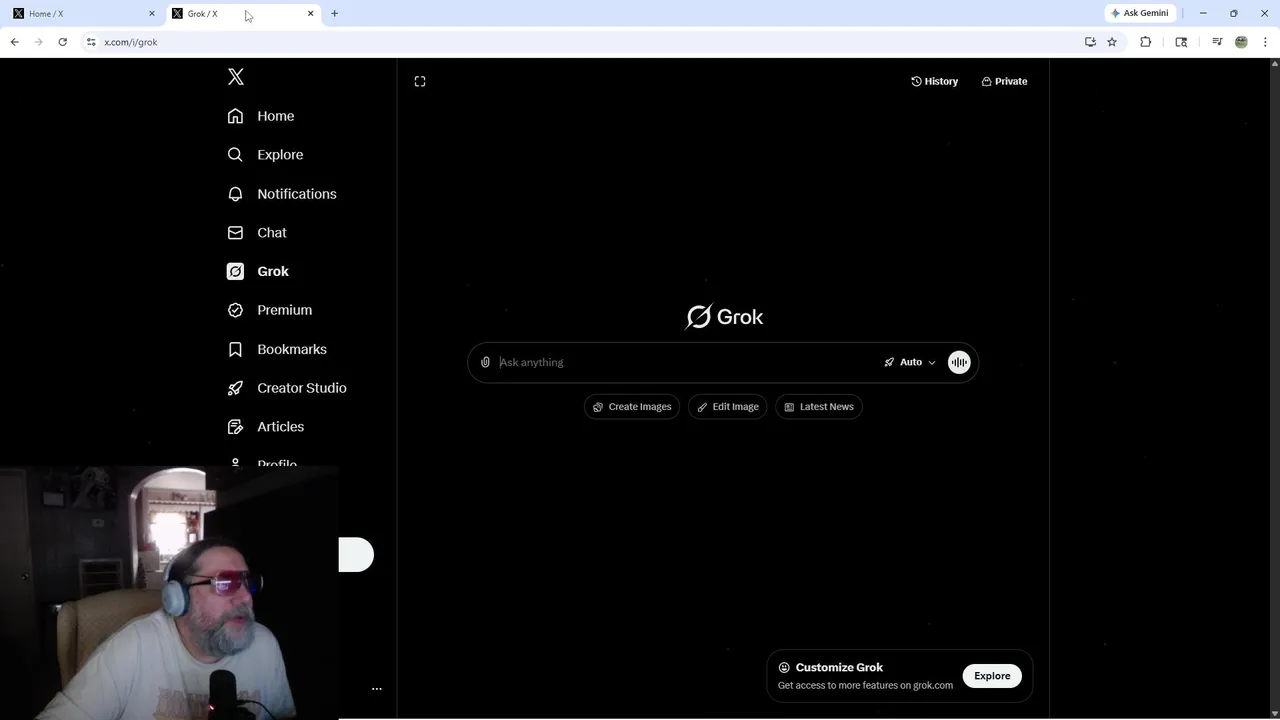The width and height of the screenshot is (1280, 720).
Task: Go back in browser history
Action: coord(14,42)
